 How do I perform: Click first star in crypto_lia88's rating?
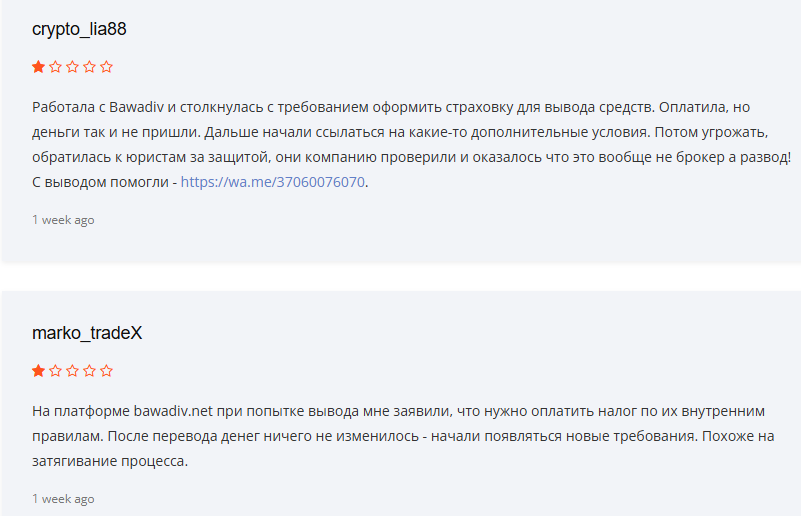coord(38,67)
